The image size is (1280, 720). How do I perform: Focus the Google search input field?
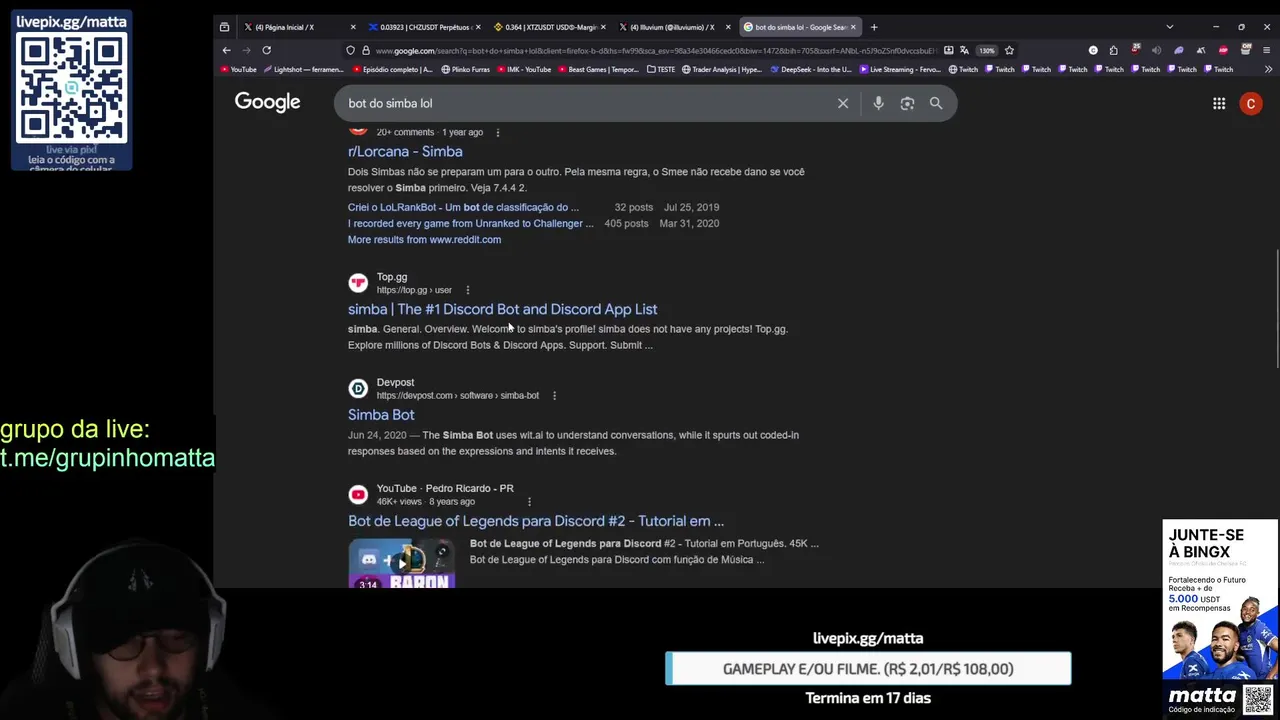point(590,103)
